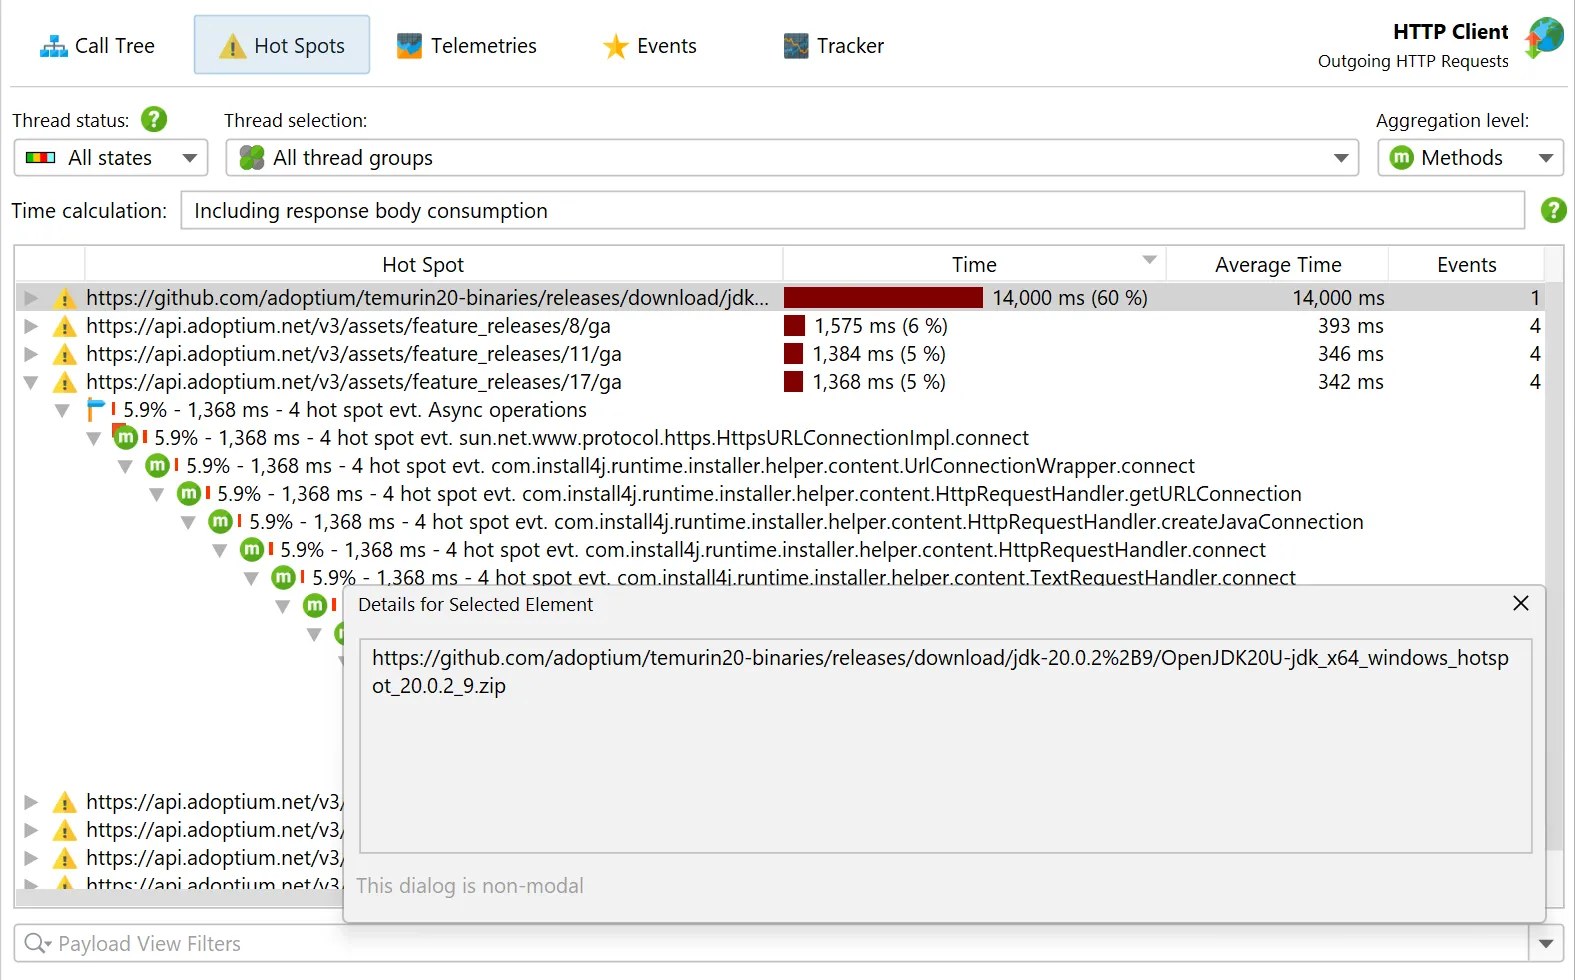Close the Details for Selected Element dialog

pyautogui.click(x=1520, y=603)
